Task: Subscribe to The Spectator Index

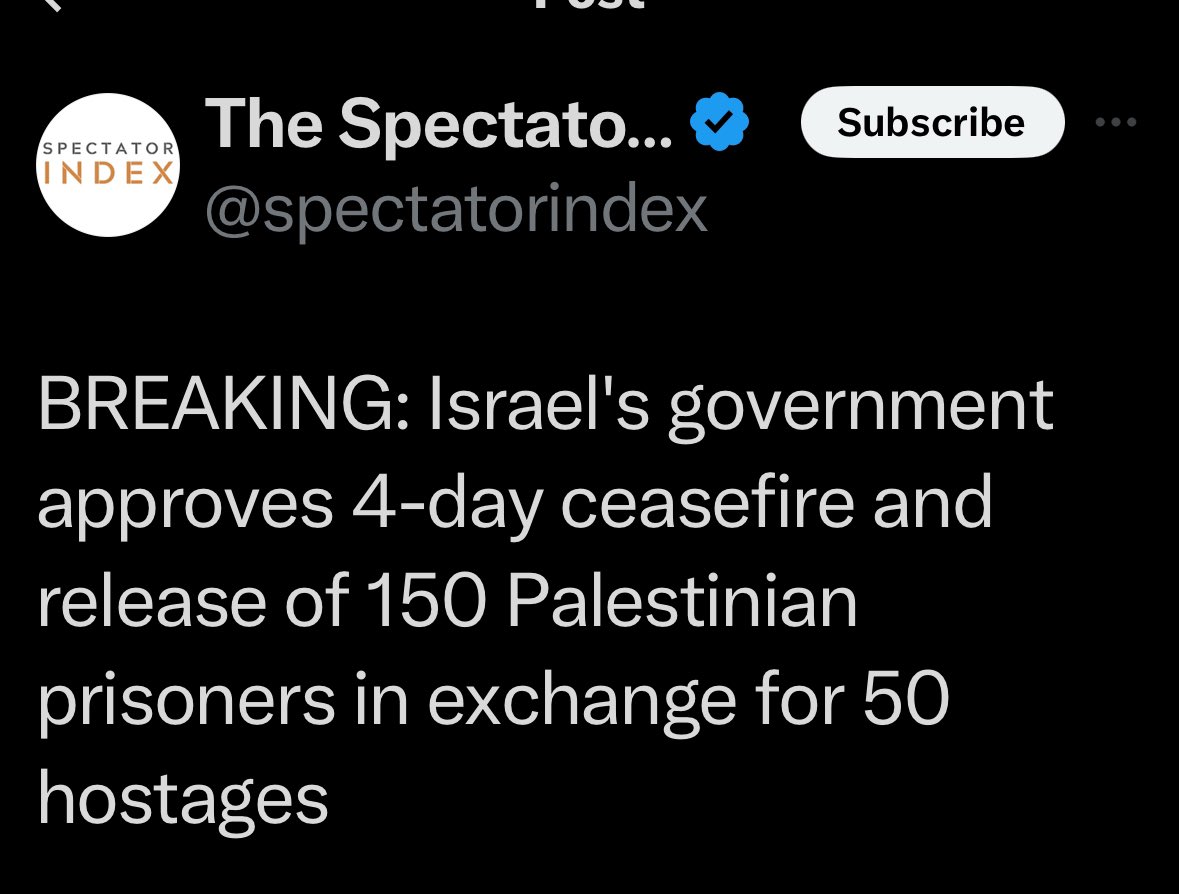Action: click(x=932, y=122)
